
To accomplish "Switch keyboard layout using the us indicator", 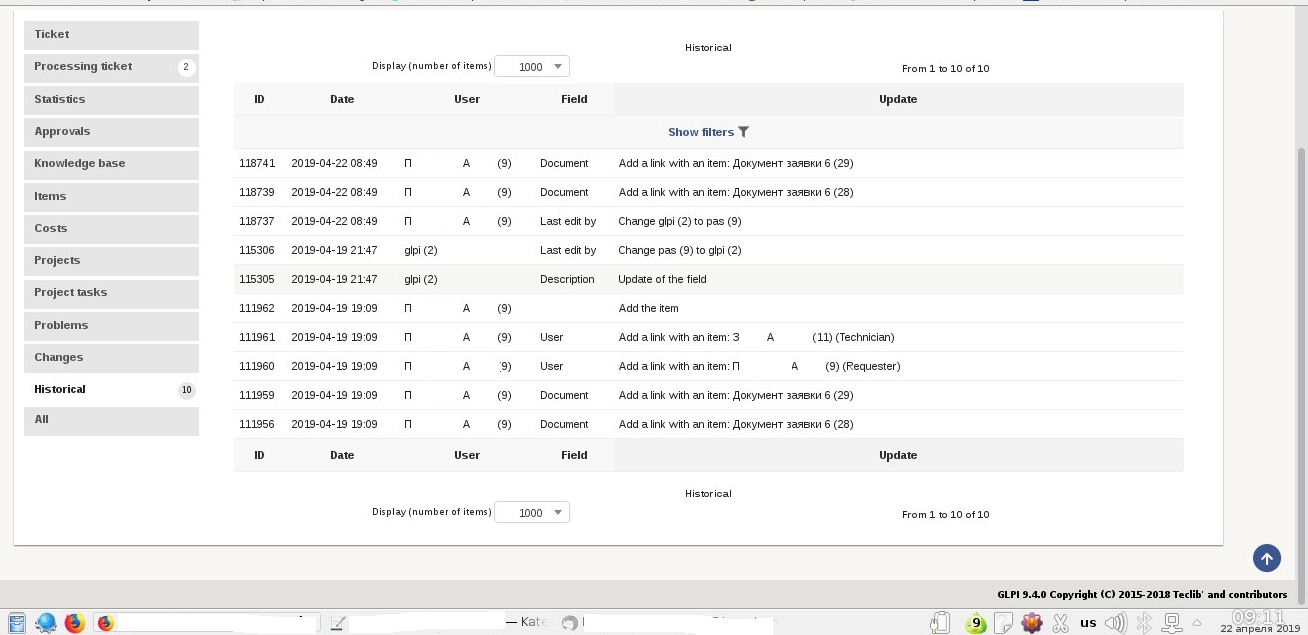I will coord(1088,622).
